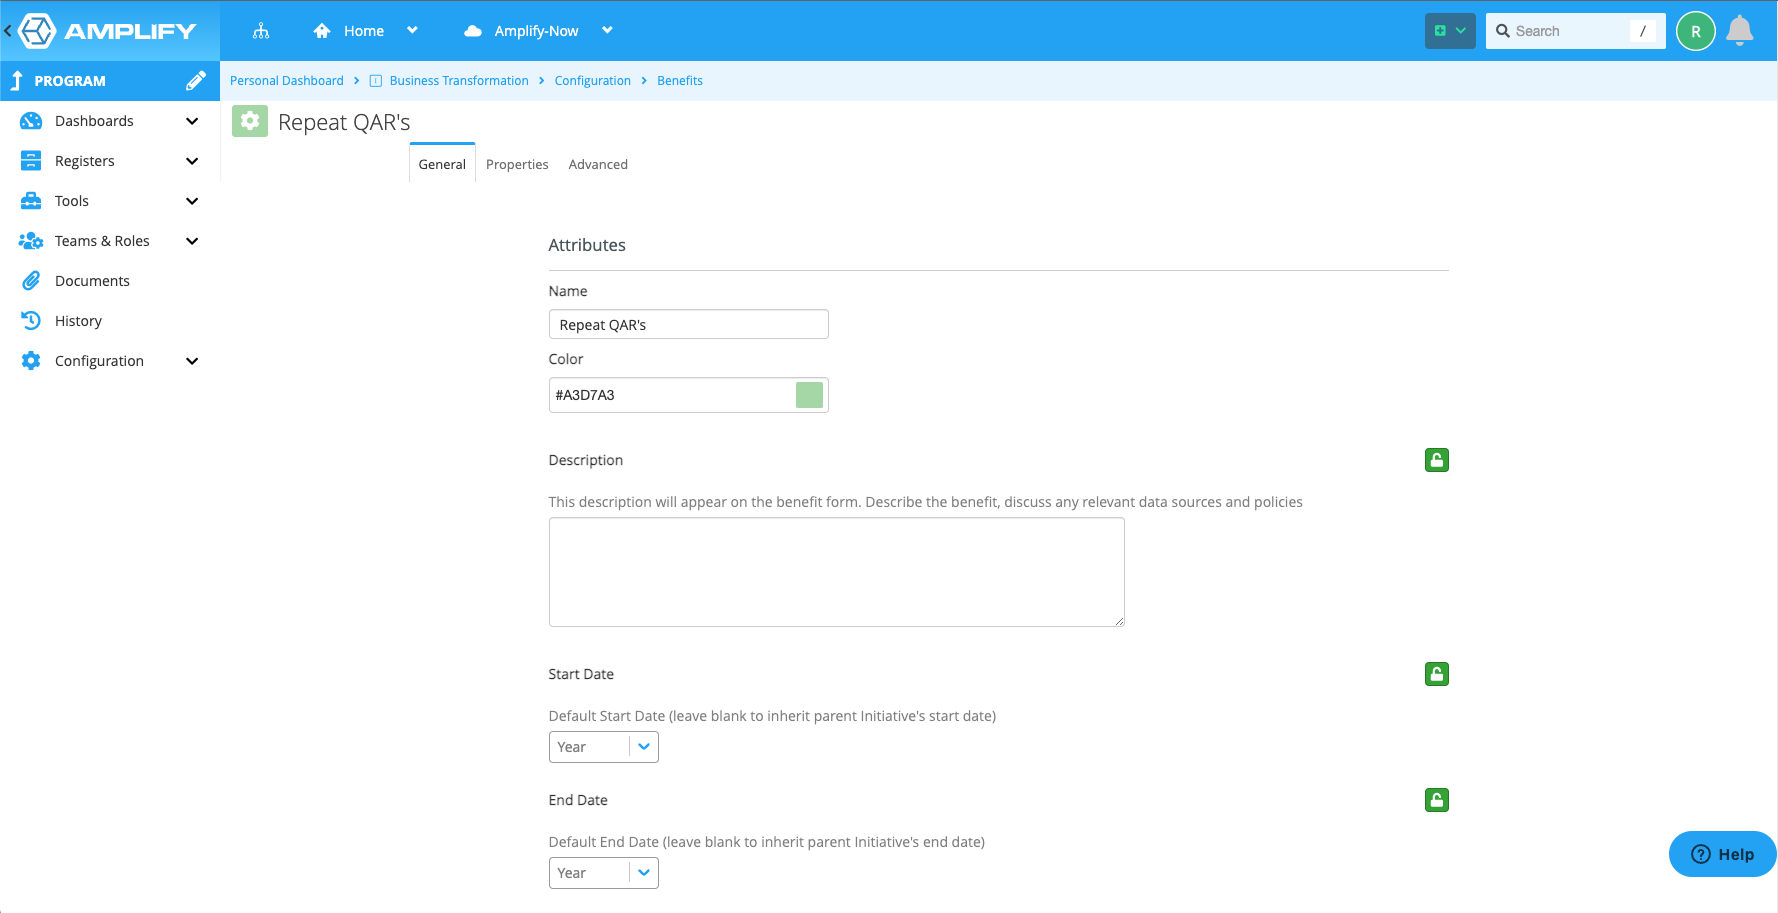Expand the Dashboards sidebar section
This screenshot has height=913, width=1778.
(x=92, y=120)
